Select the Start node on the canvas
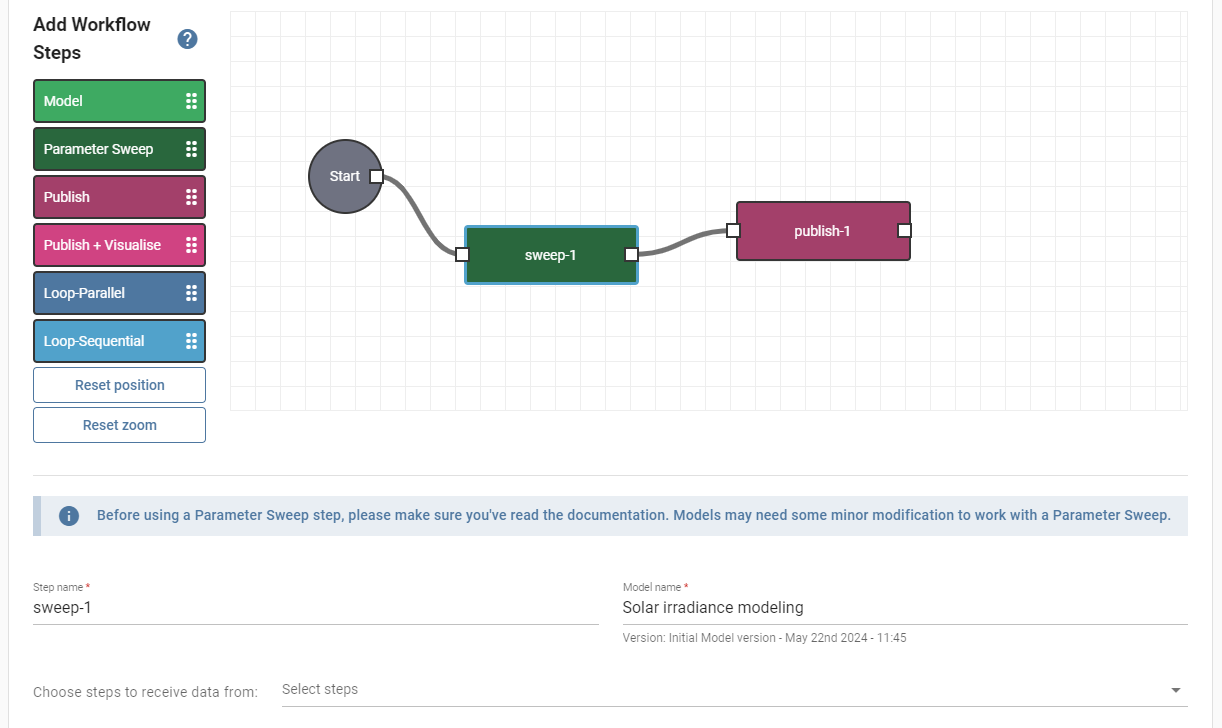The width and height of the screenshot is (1222, 728). [x=343, y=176]
